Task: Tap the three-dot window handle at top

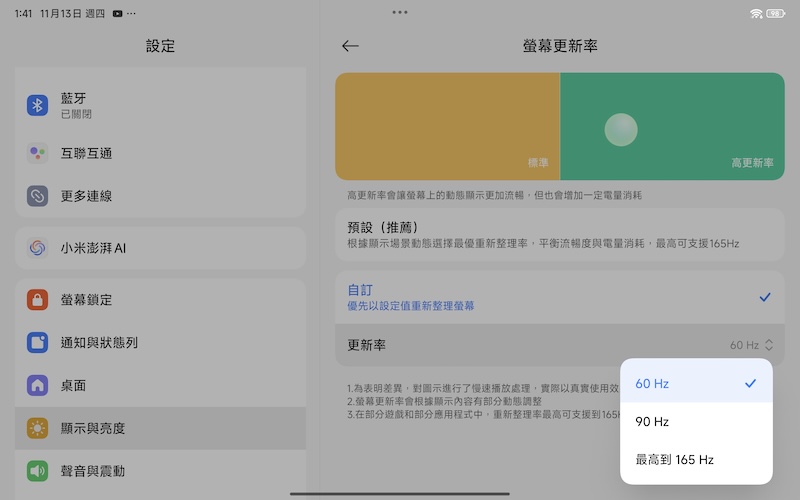Action: click(400, 12)
